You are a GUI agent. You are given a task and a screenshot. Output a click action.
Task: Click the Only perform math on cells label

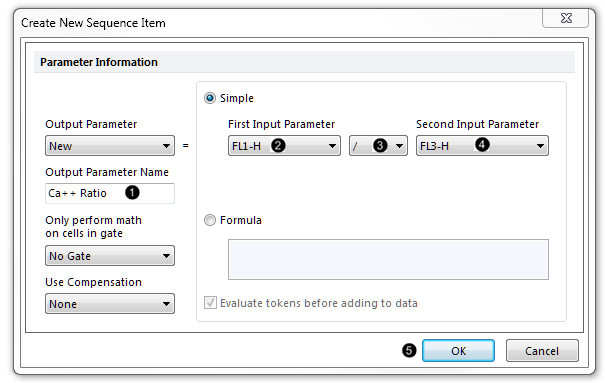tap(93, 227)
